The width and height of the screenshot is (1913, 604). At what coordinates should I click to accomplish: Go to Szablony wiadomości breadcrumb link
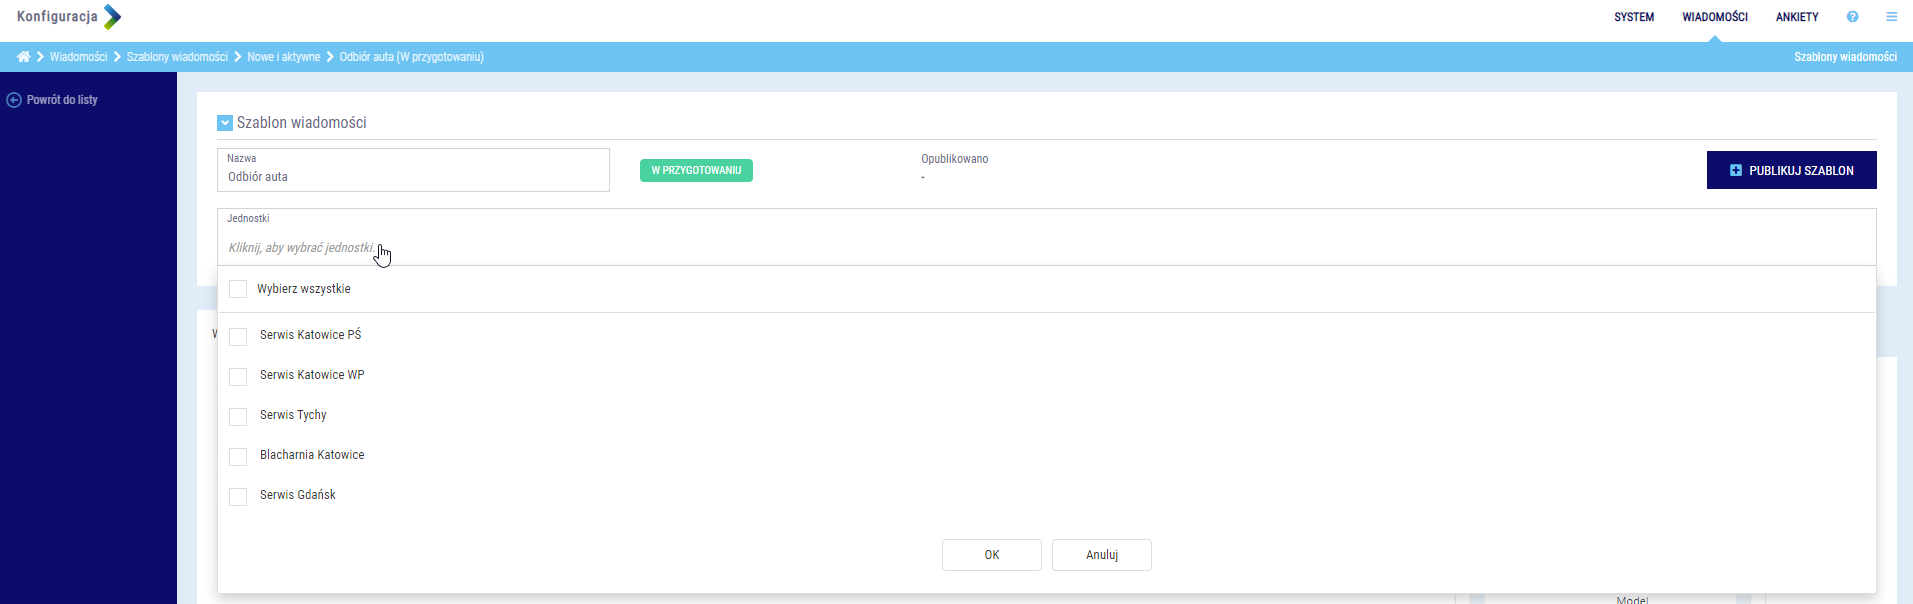pos(177,57)
